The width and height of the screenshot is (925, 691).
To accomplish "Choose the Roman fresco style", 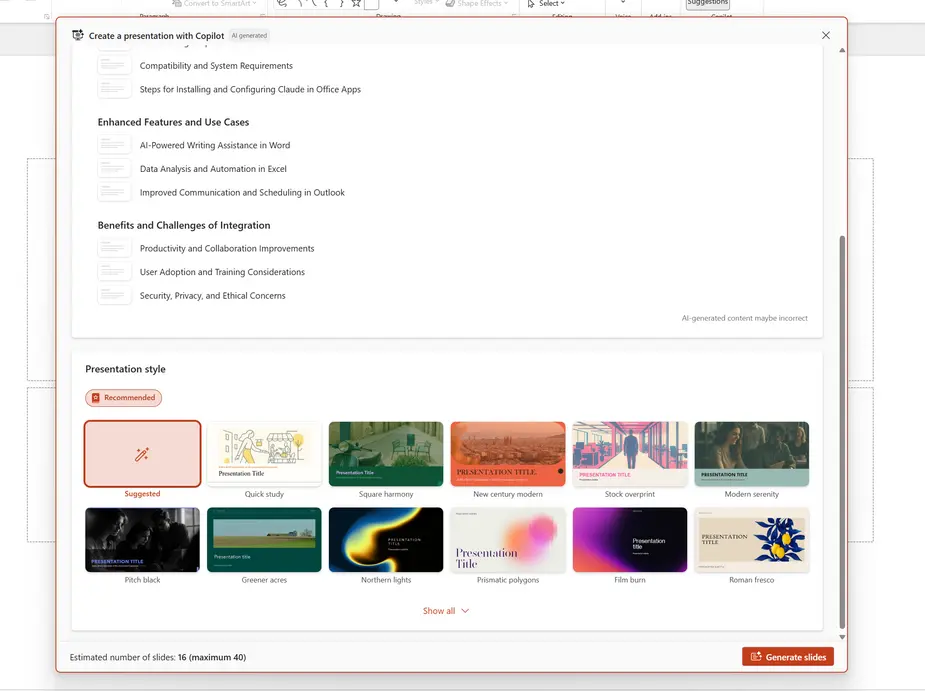I will pyautogui.click(x=752, y=540).
